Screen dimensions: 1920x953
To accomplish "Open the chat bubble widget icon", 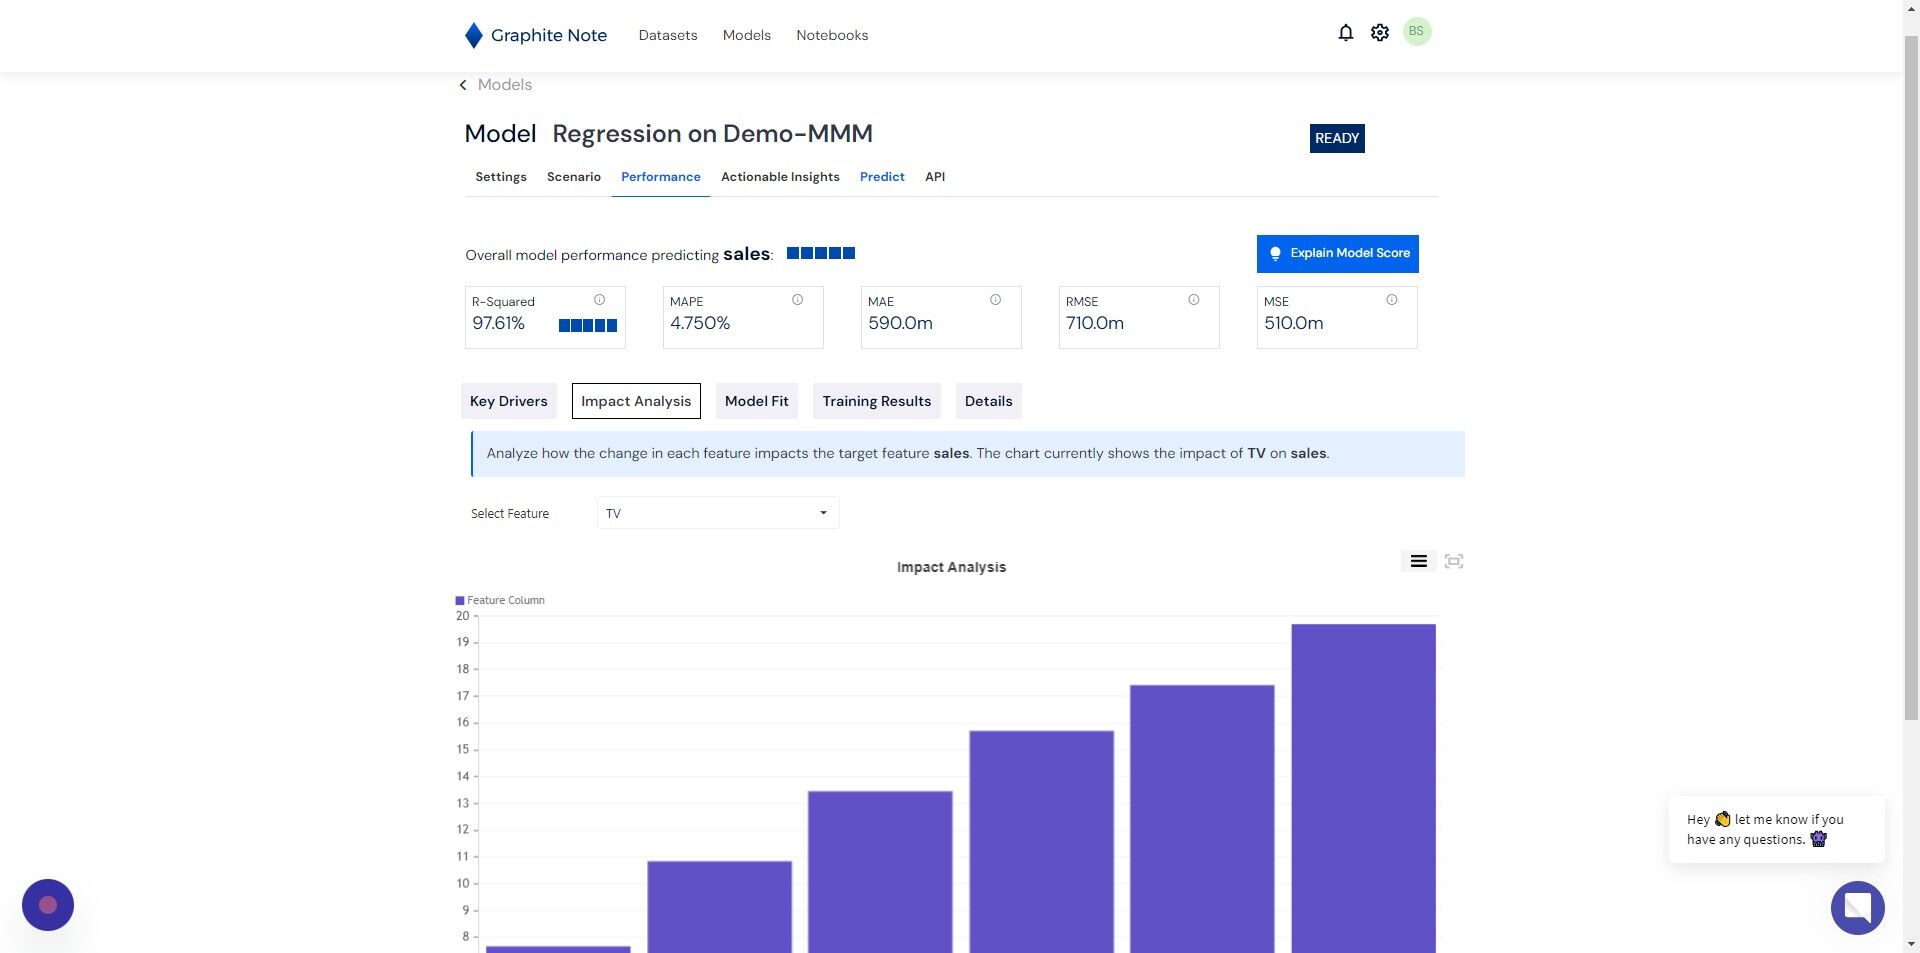I will tap(1857, 907).
